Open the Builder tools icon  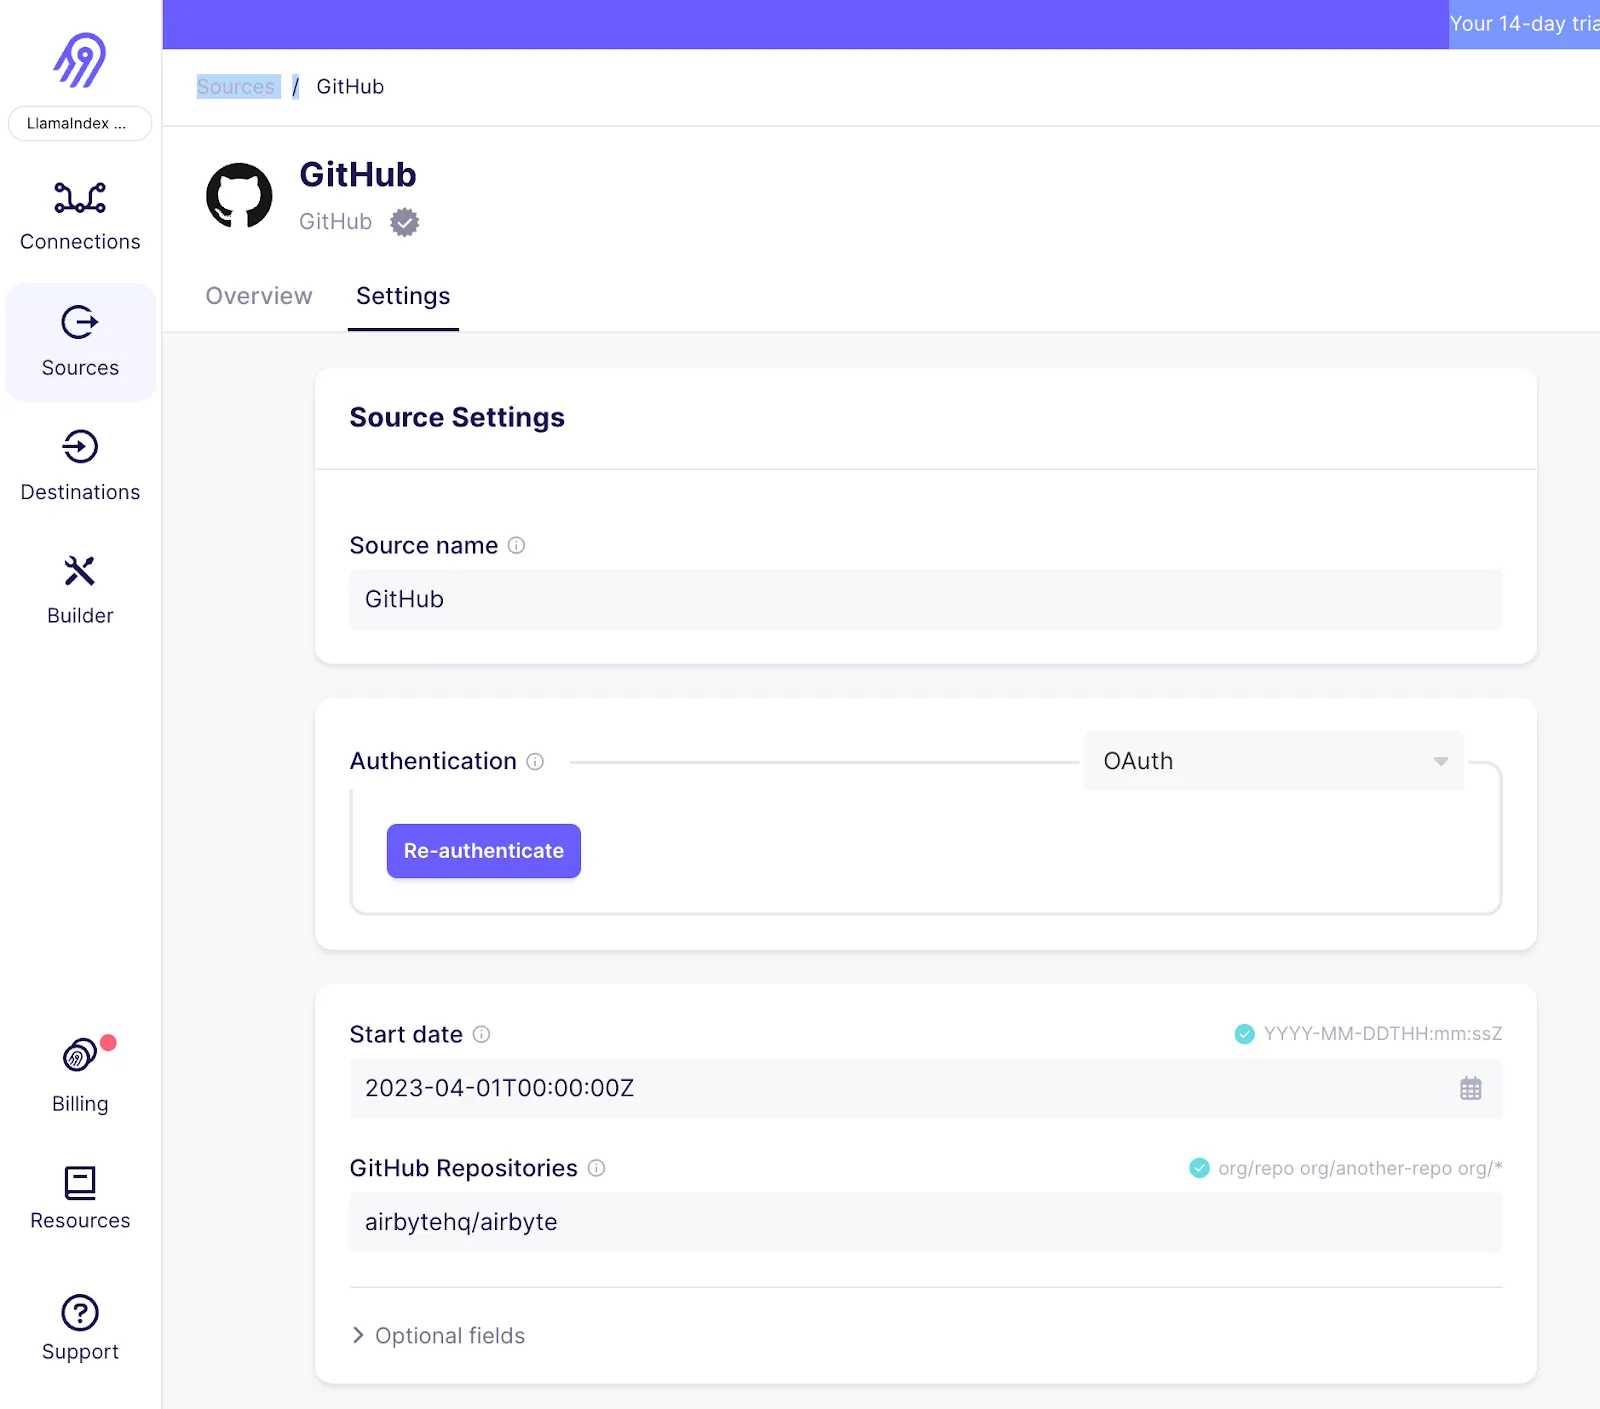tap(80, 570)
